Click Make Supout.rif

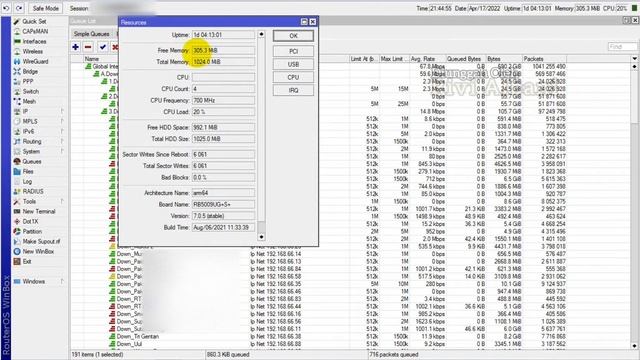point(41,242)
